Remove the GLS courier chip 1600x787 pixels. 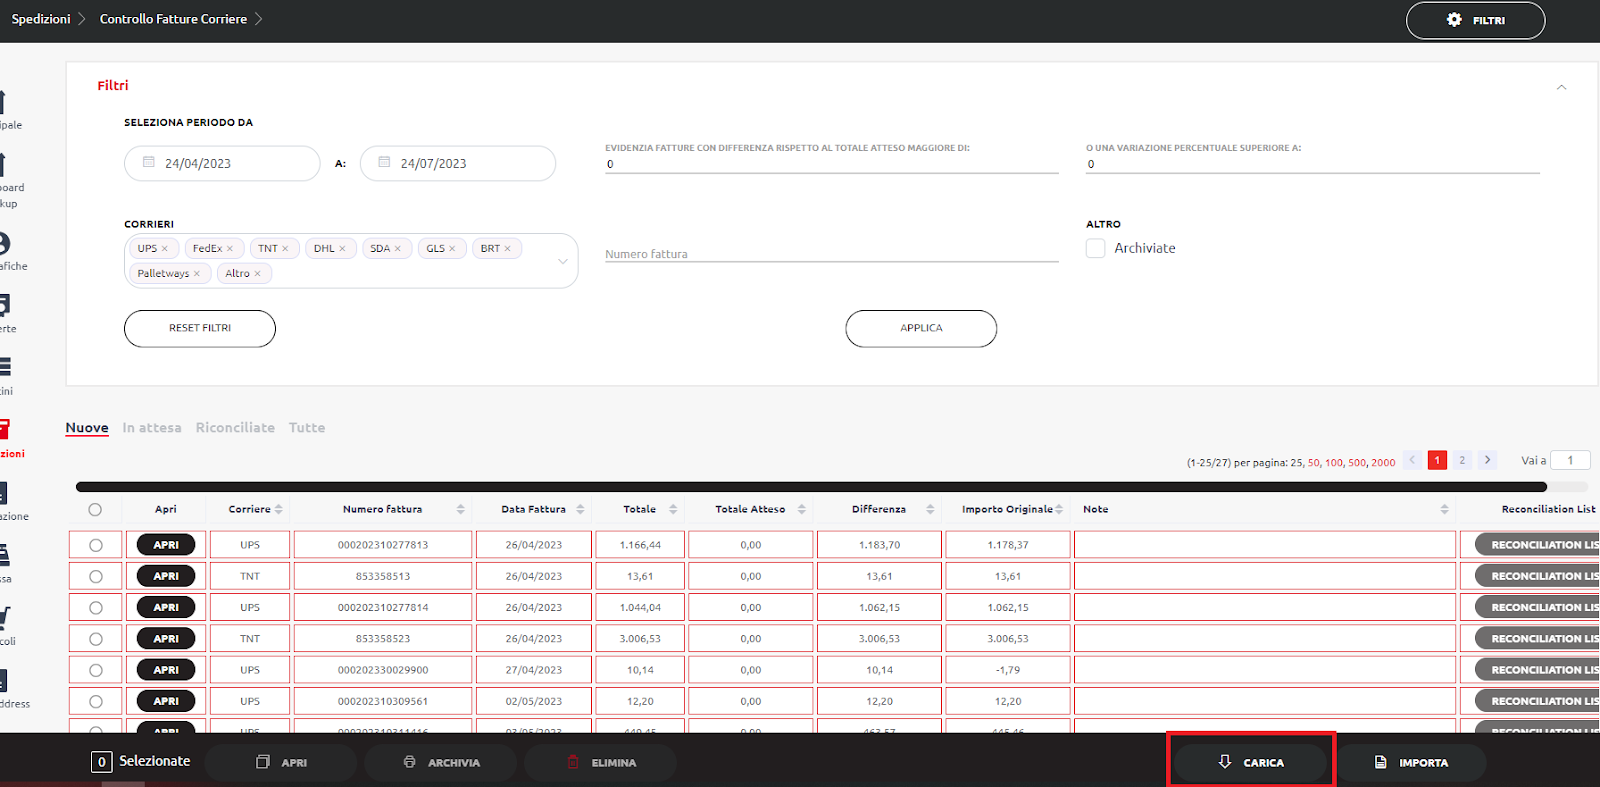452,249
